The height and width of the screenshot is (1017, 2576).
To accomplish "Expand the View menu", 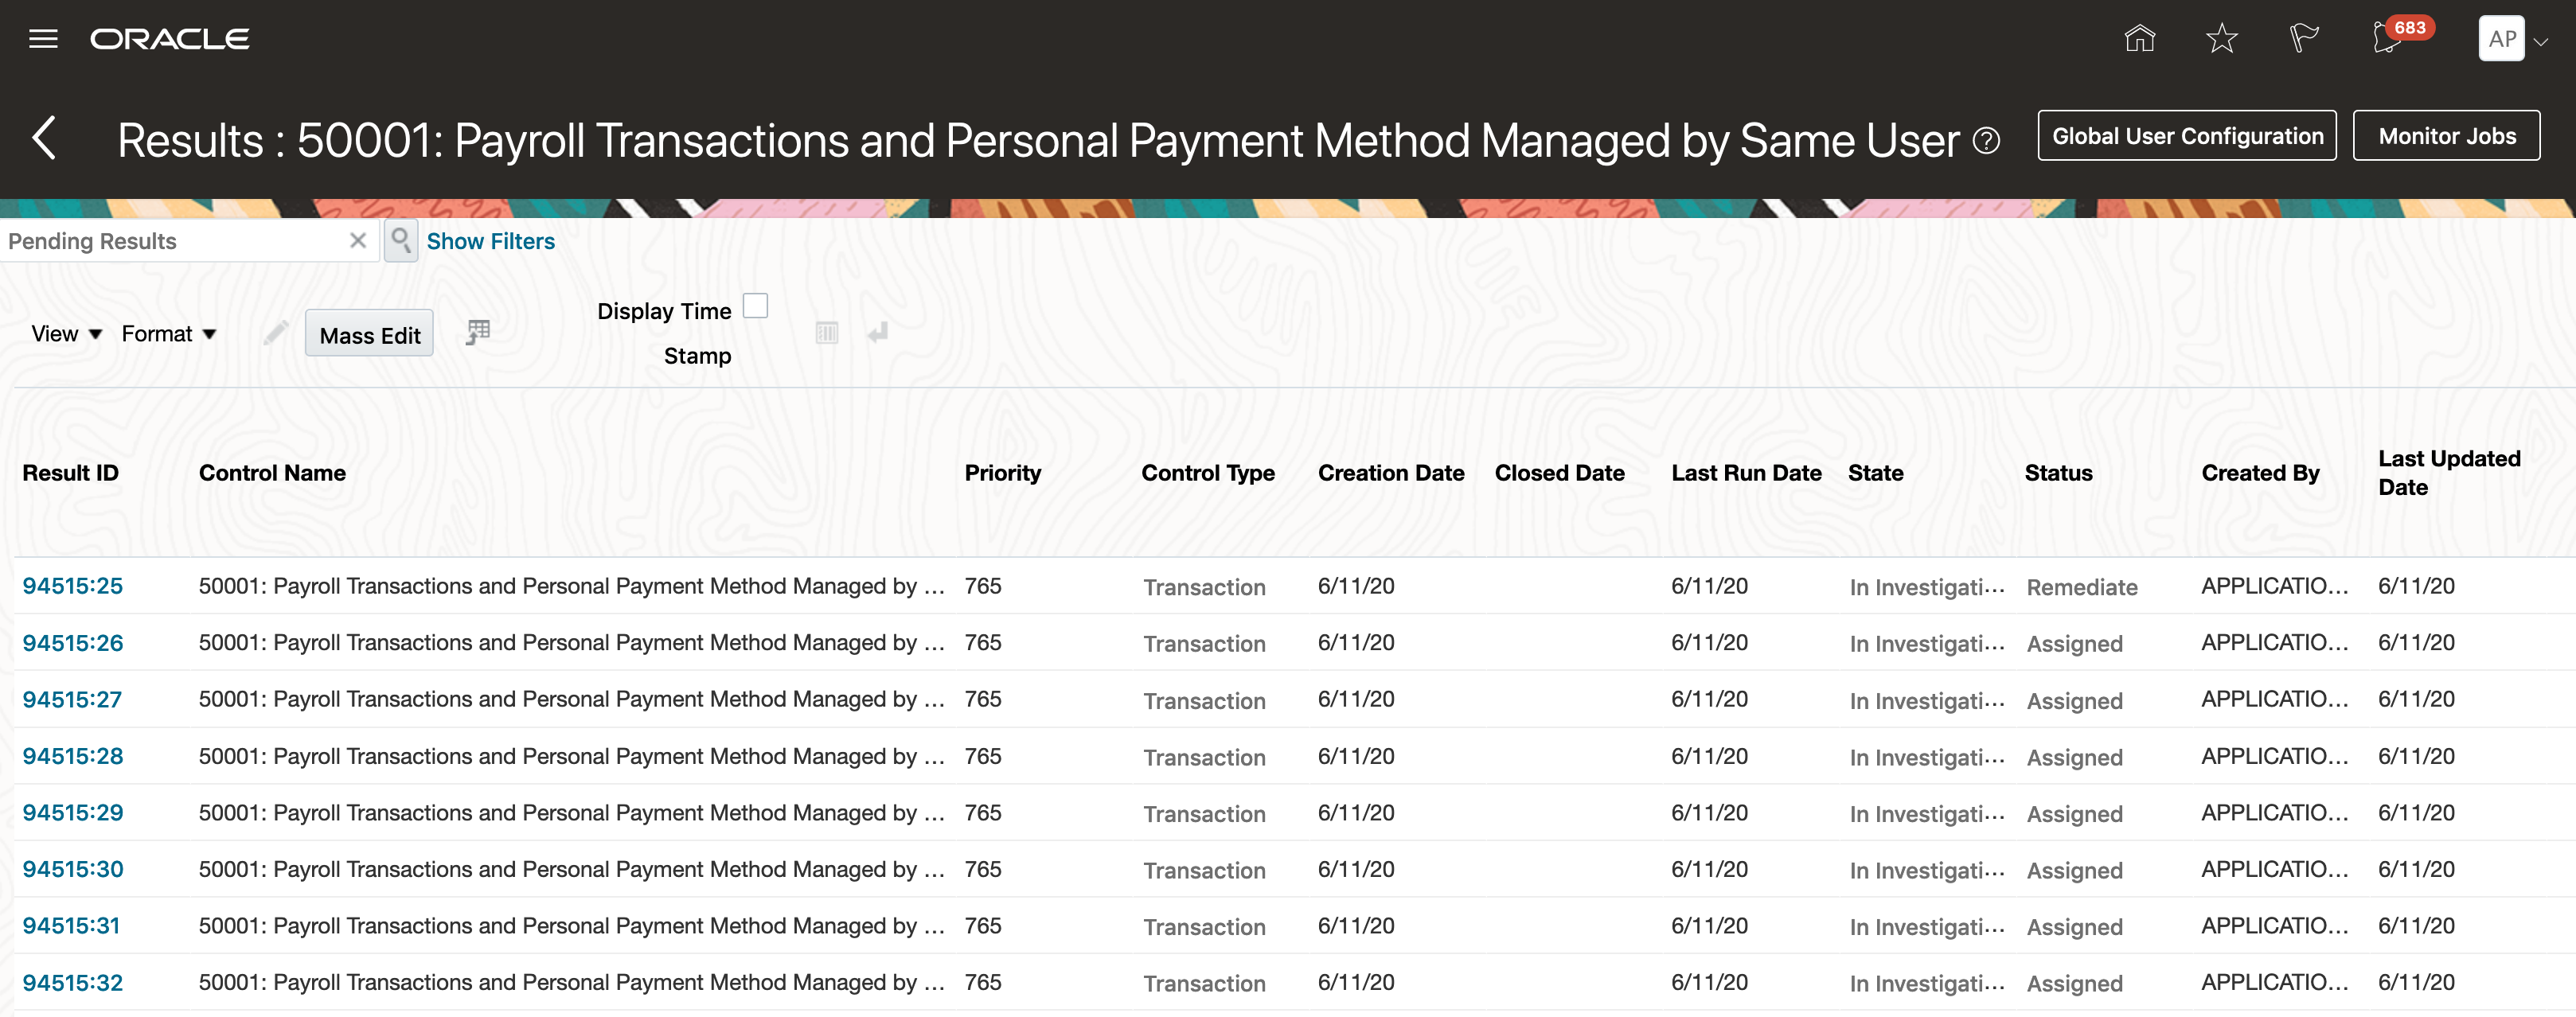I will pyautogui.click(x=66, y=334).
